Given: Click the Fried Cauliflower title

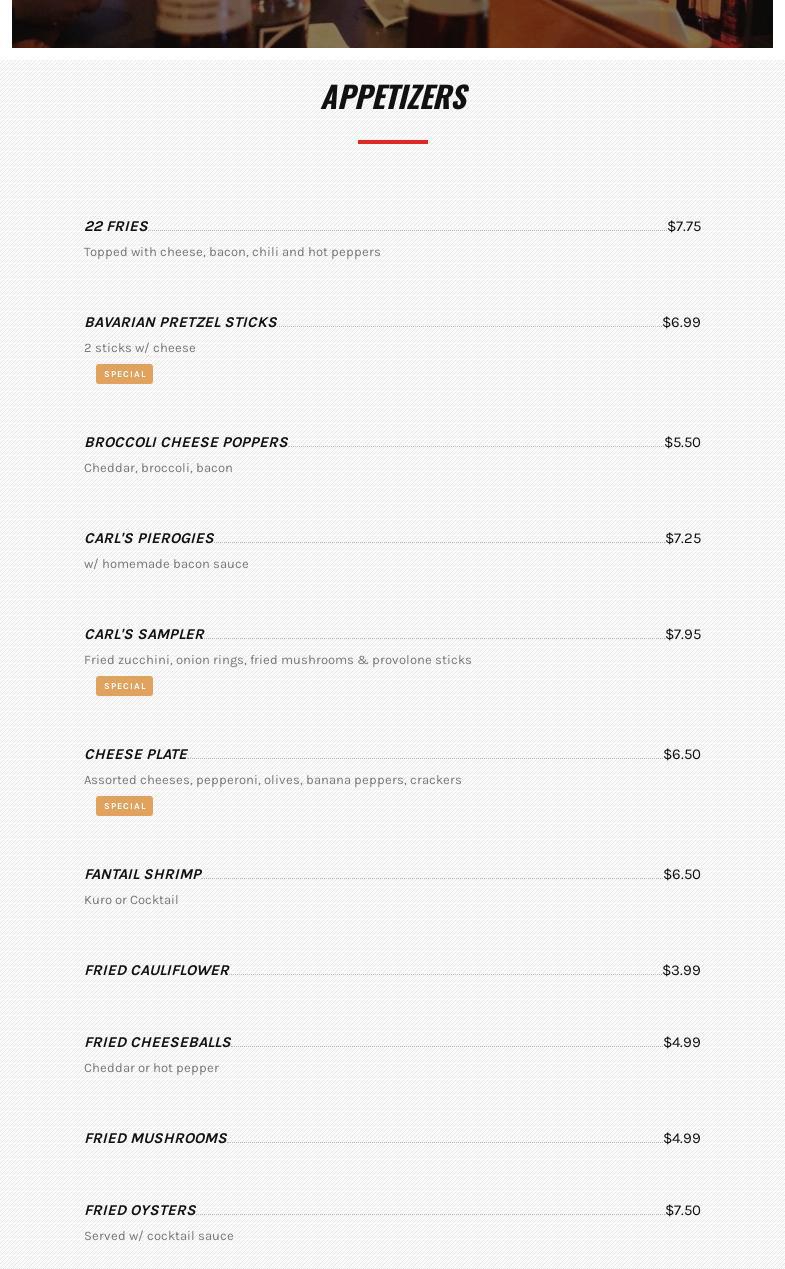Looking at the screenshot, I should (x=157, y=970).
